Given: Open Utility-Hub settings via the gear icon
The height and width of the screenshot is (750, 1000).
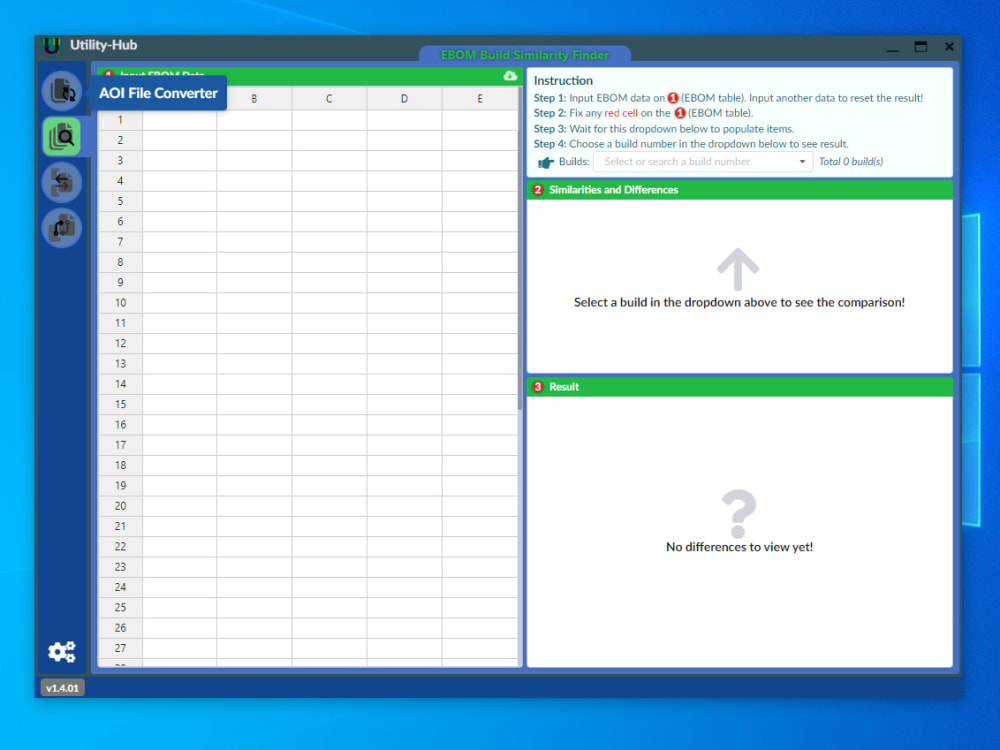Looking at the screenshot, I should coord(62,651).
